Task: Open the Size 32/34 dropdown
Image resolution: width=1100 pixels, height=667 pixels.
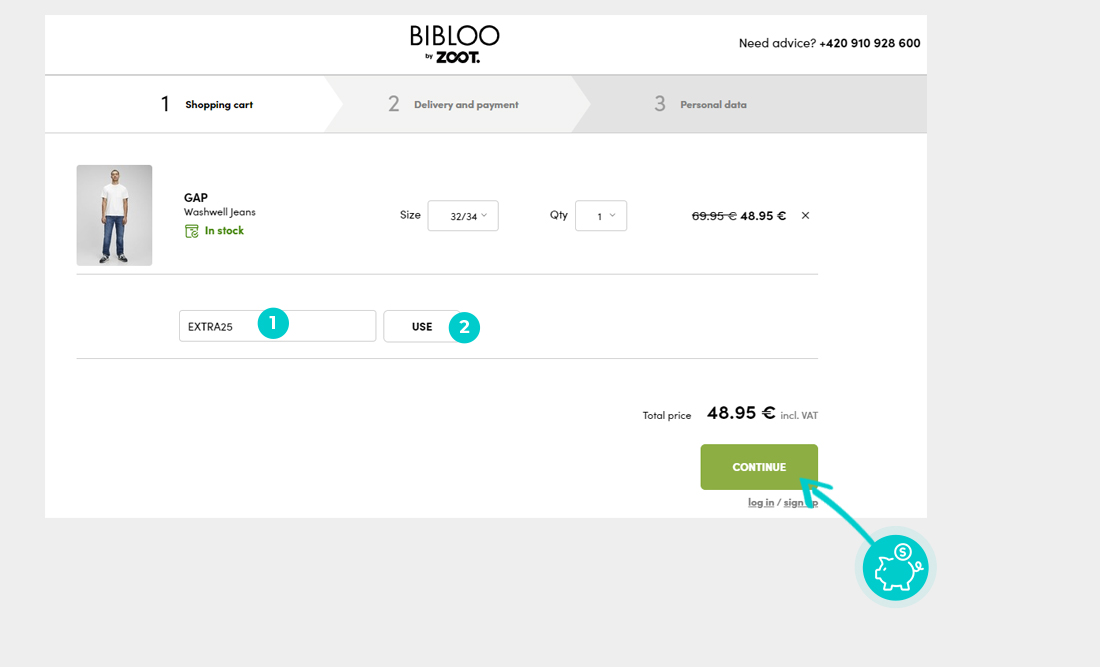Action: click(463, 216)
